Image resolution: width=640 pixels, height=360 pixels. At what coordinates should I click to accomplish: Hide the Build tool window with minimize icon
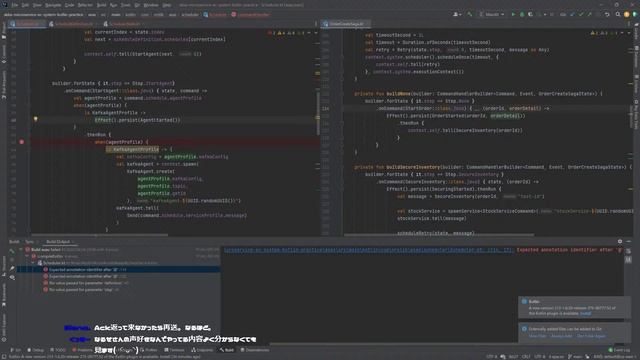[x=629, y=241]
